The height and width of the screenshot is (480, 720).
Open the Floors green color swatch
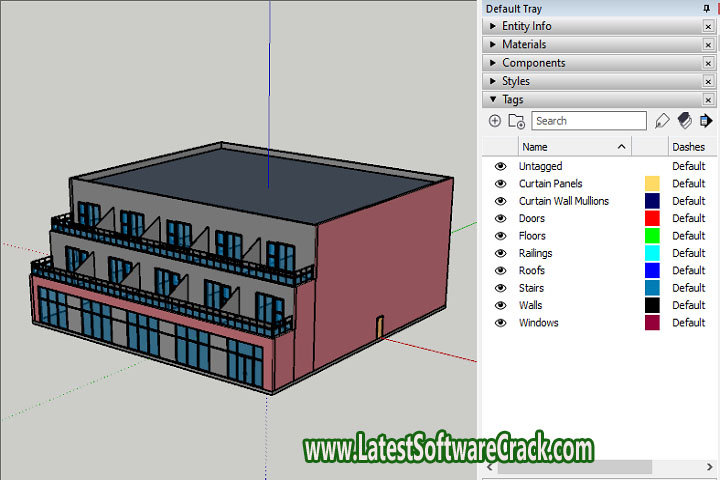coord(652,236)
